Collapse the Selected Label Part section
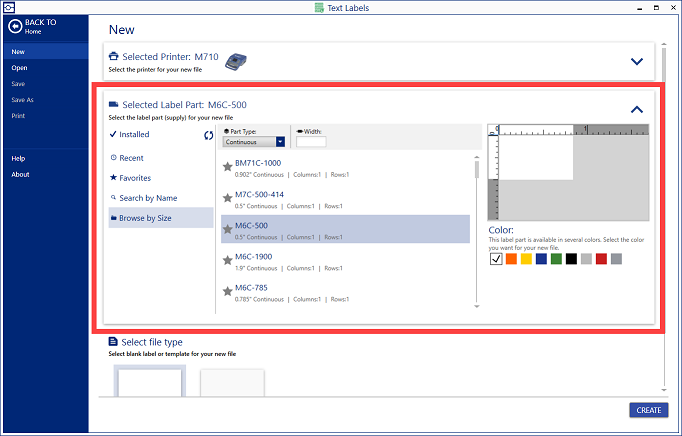 click(636, 110)
